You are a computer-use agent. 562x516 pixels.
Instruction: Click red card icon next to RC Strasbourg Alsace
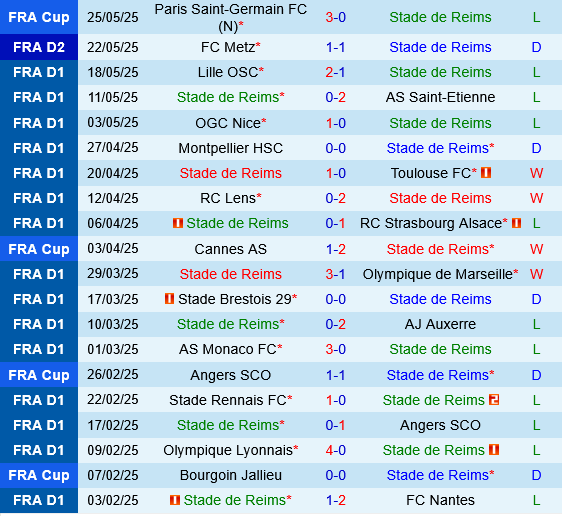pos(516,223)
